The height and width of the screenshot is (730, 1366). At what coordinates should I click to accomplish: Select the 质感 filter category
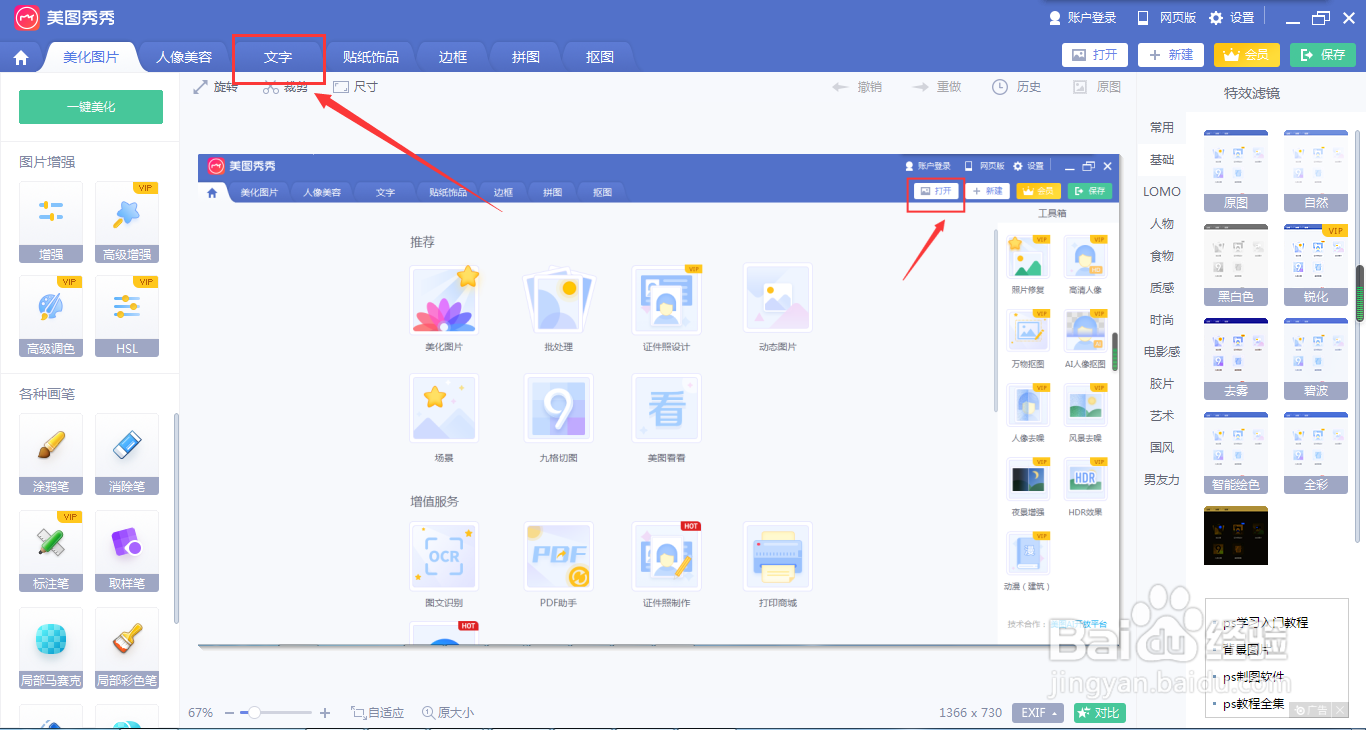pos(1162,288)
